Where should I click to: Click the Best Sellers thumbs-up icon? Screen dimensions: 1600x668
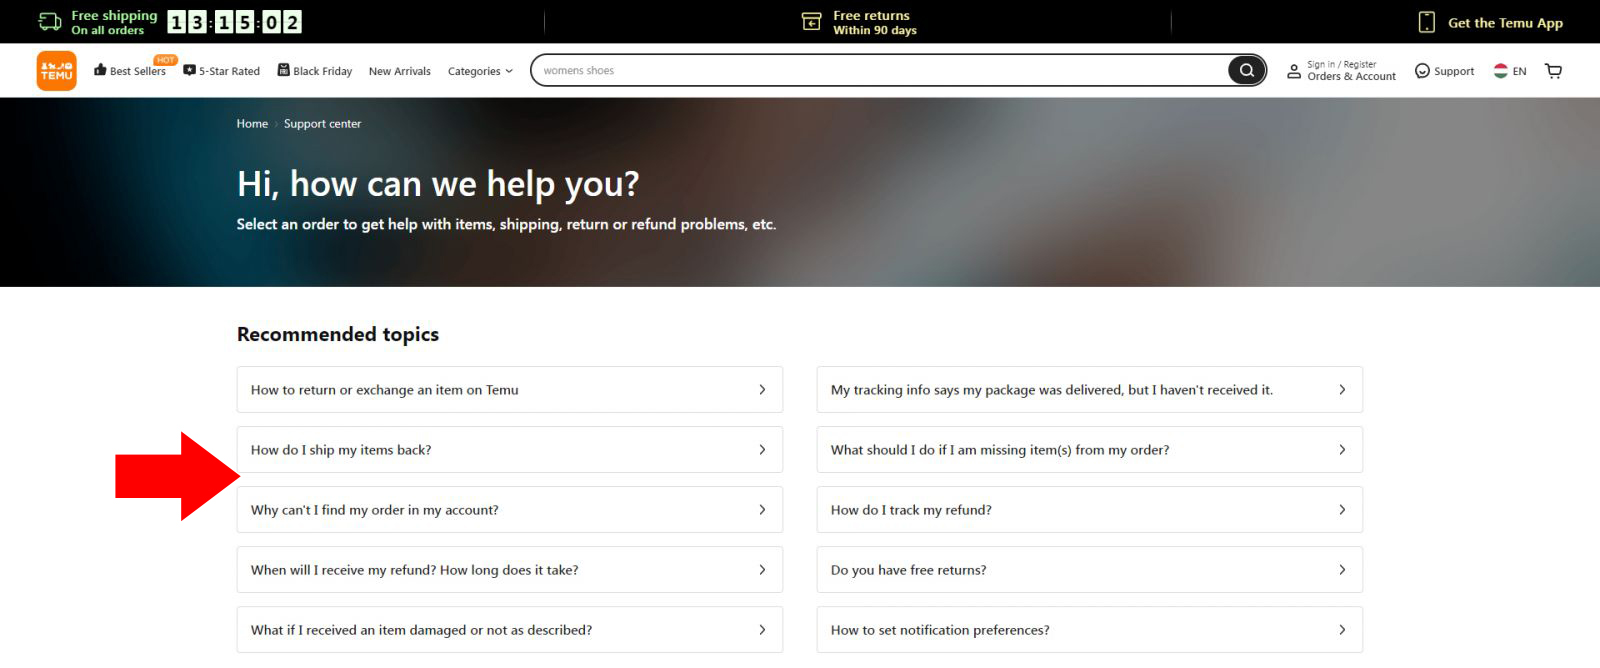100,70
